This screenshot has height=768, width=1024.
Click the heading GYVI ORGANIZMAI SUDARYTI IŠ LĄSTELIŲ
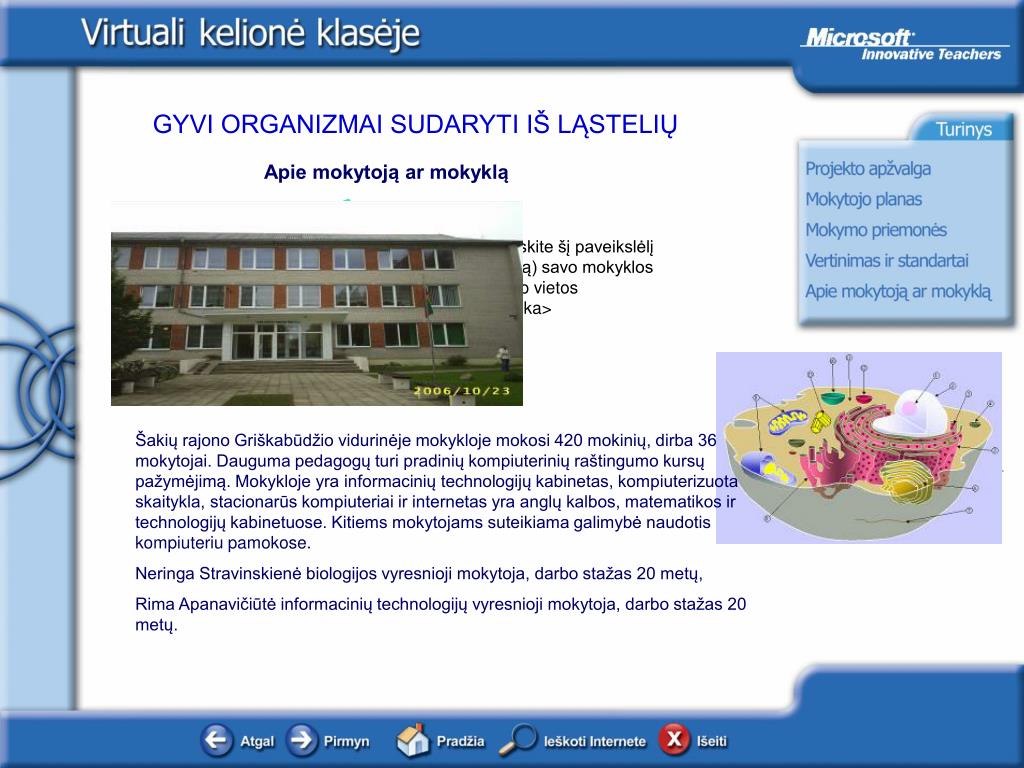click(415, 124)
